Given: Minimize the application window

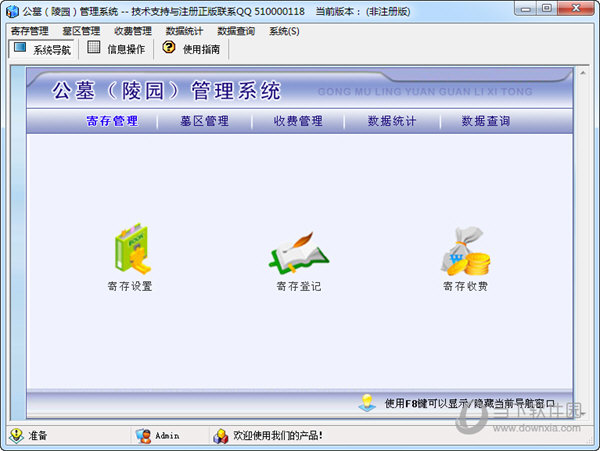Looking at the screenshot, I should 526,9.
